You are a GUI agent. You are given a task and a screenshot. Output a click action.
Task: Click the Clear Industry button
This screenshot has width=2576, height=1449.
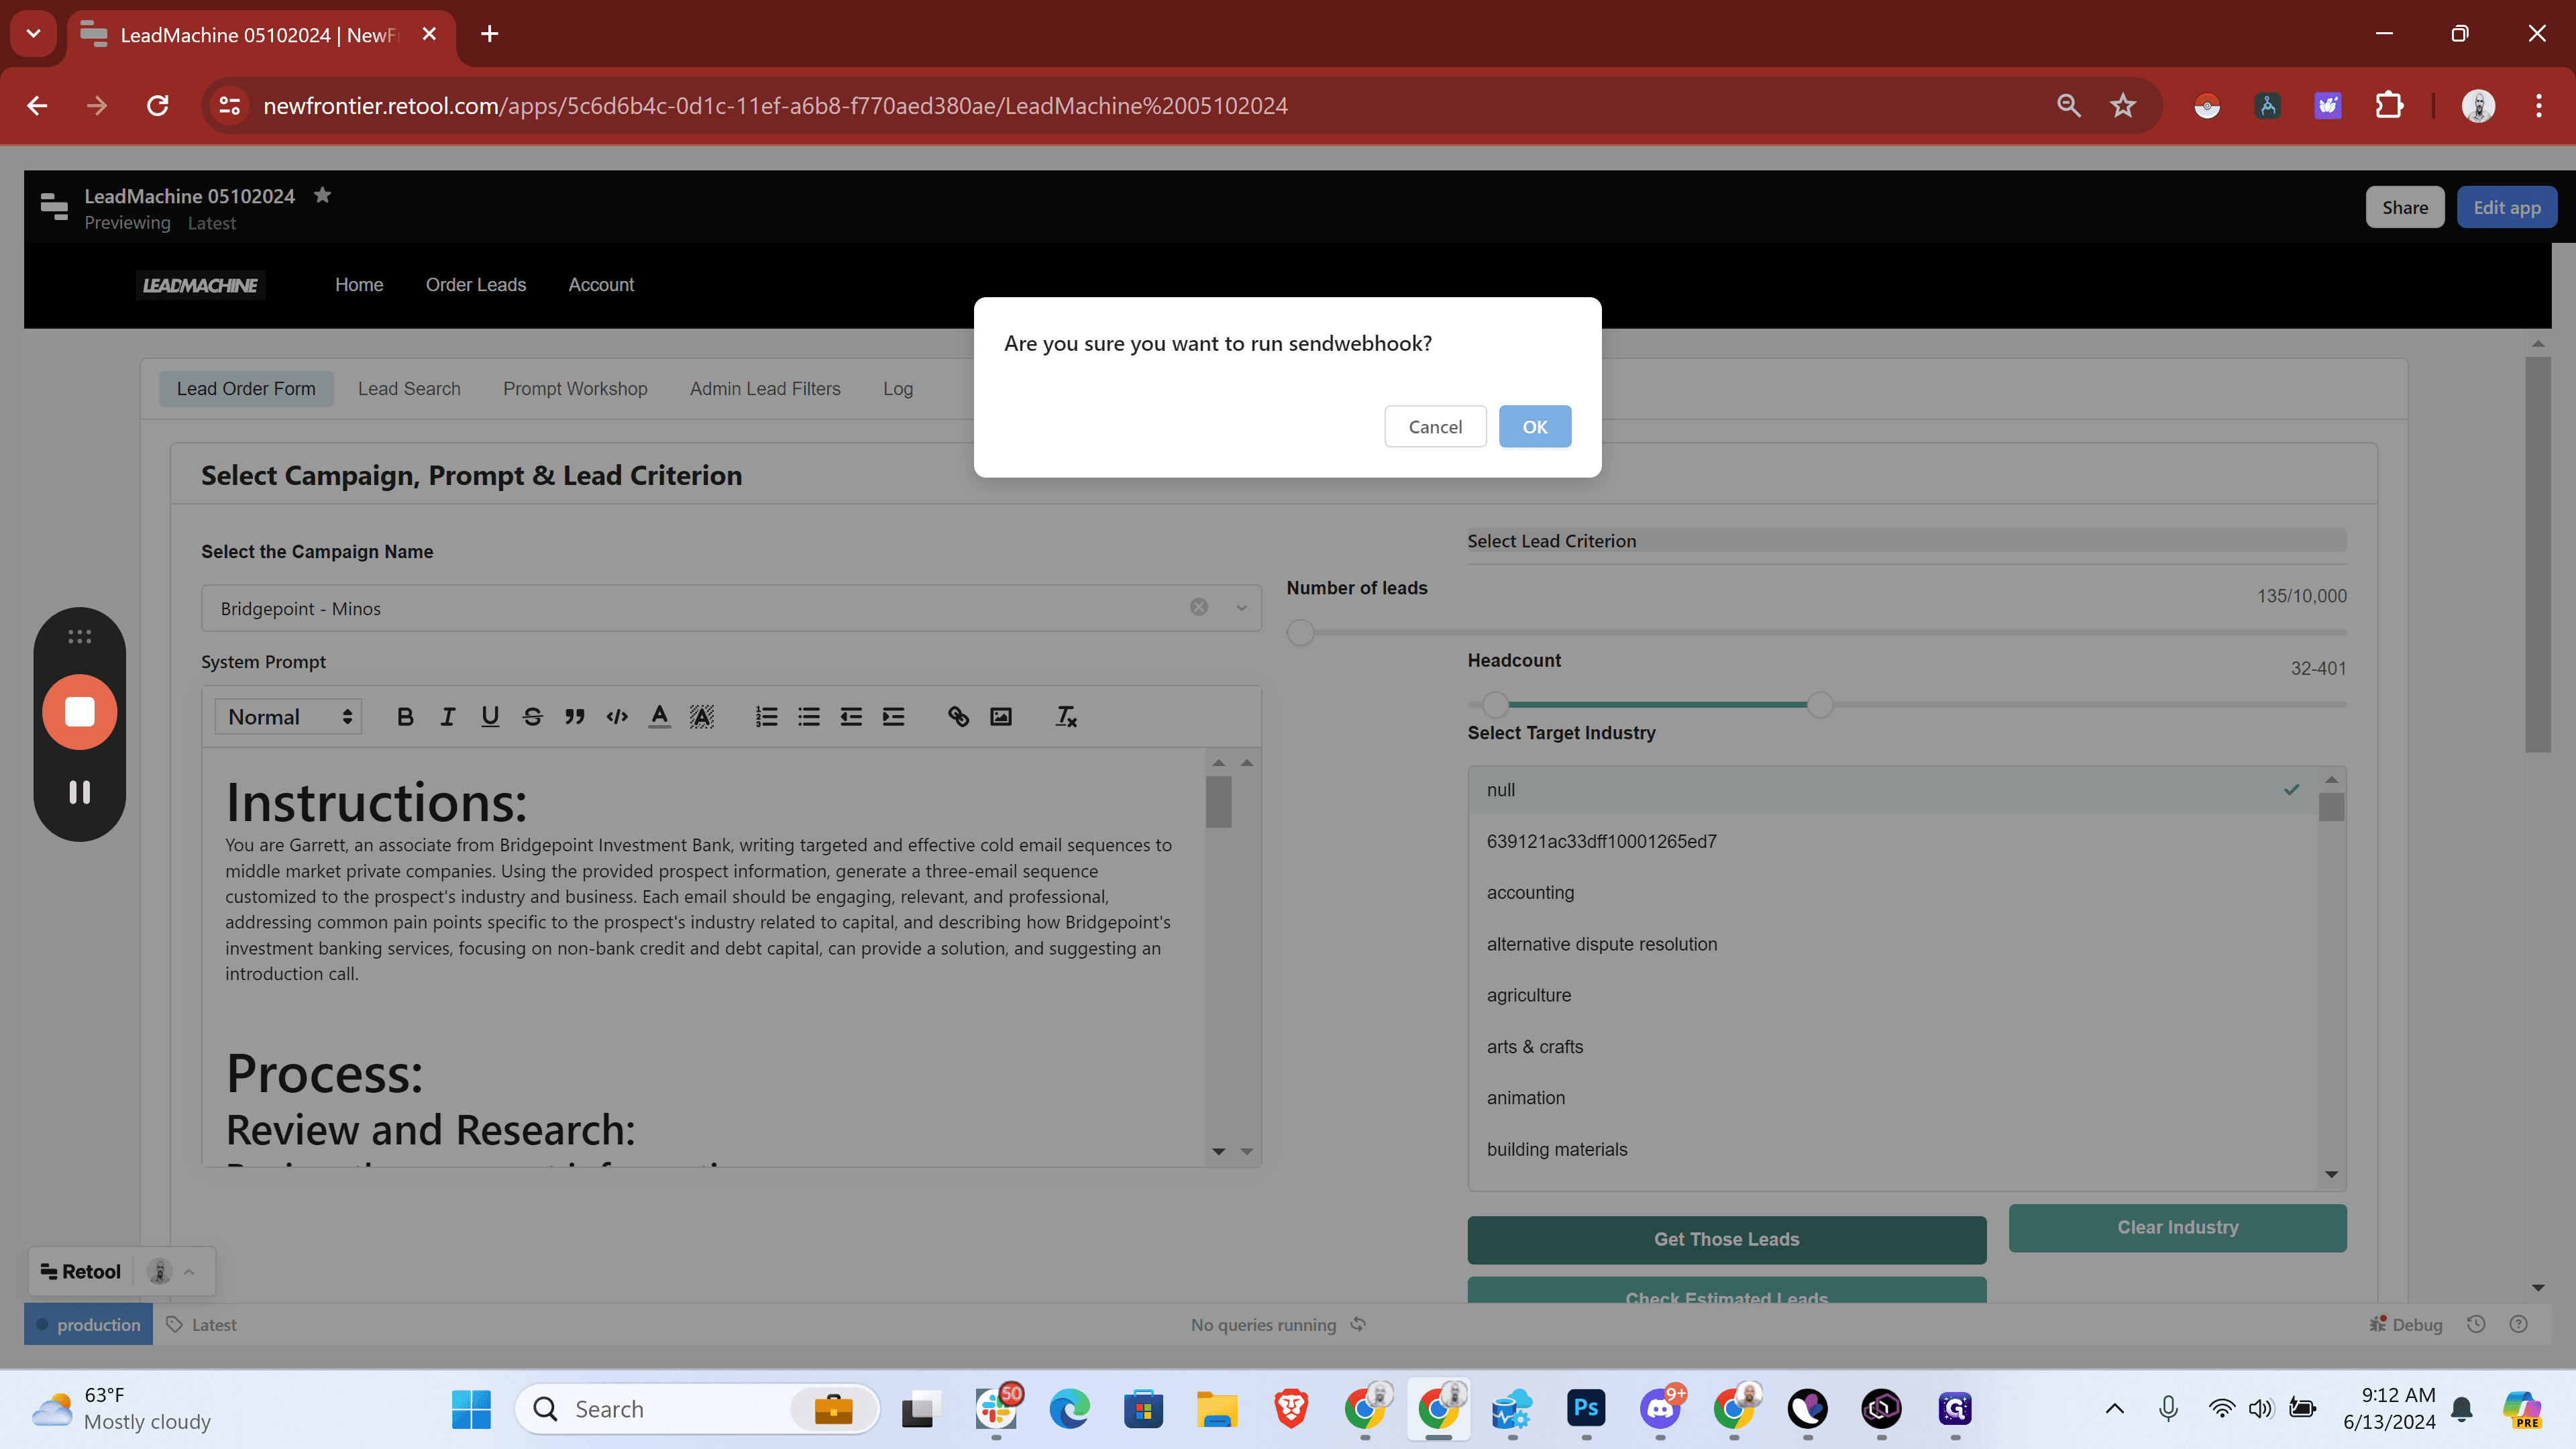[2177, 1227]
